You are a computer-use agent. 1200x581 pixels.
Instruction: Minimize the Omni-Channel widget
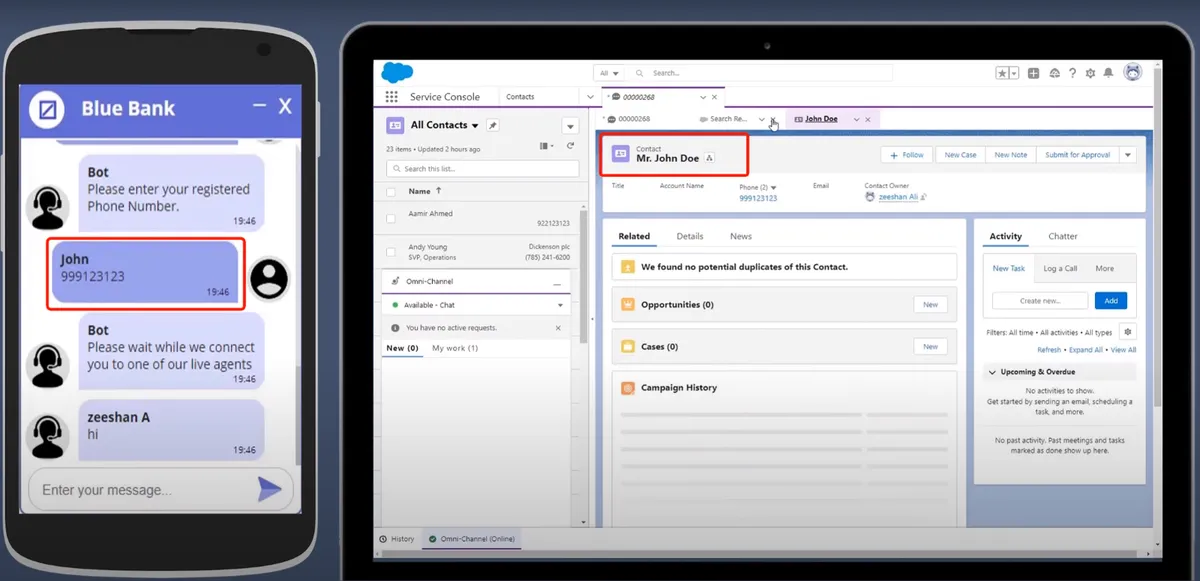pos(558,284)
